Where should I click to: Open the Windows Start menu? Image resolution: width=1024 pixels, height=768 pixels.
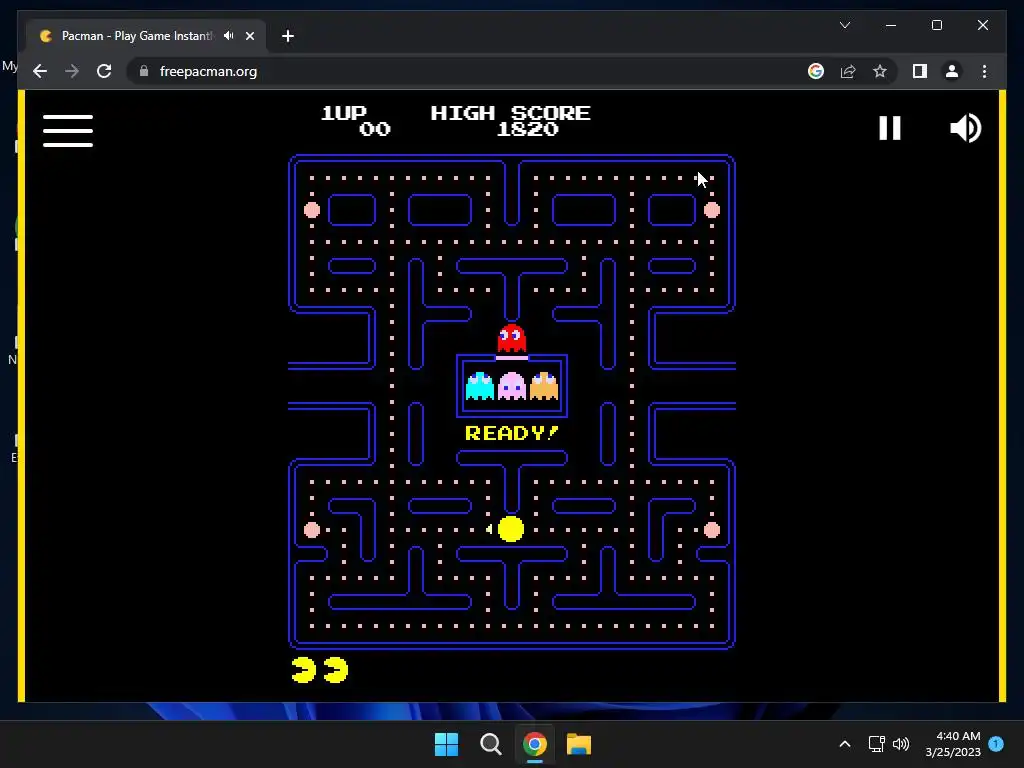[x=447, y=744]
